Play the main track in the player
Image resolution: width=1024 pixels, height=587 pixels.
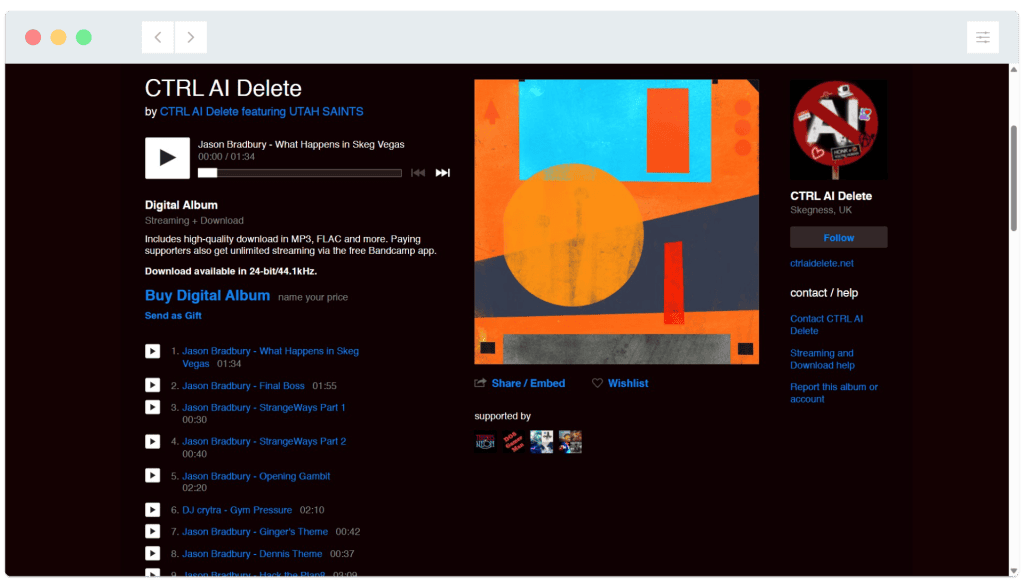tap(167, 157)
